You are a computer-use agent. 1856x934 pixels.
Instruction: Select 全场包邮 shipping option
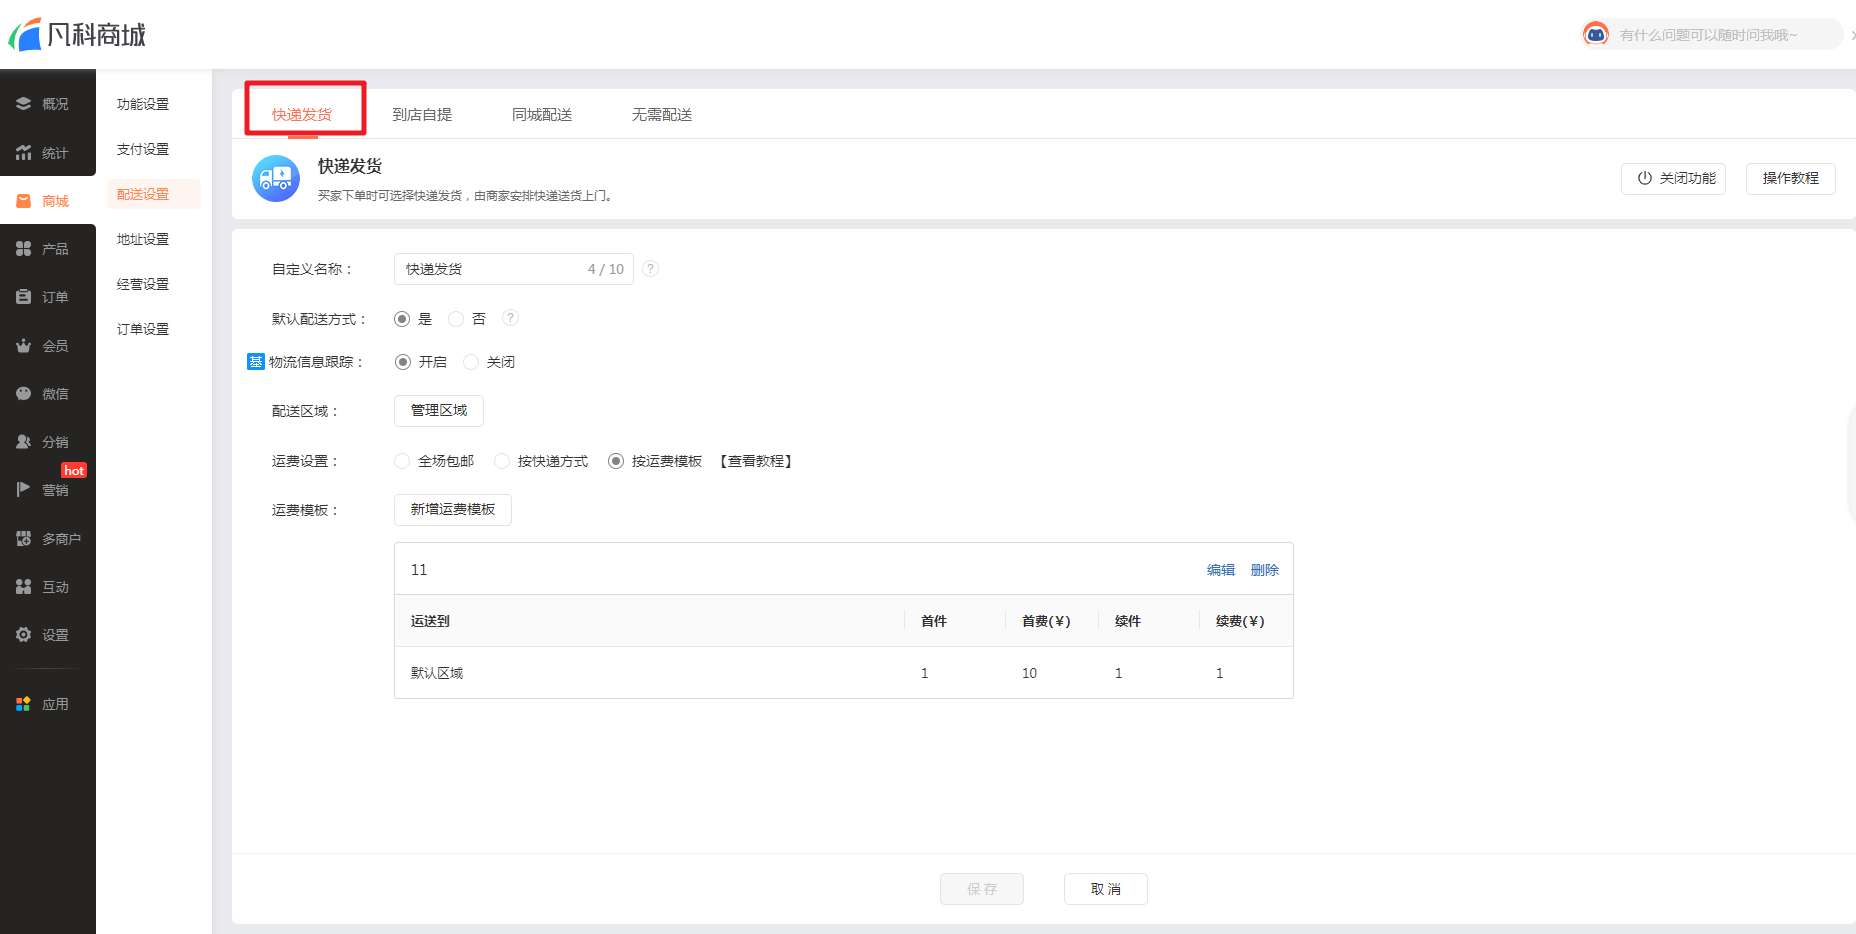(x=402, y=461)
